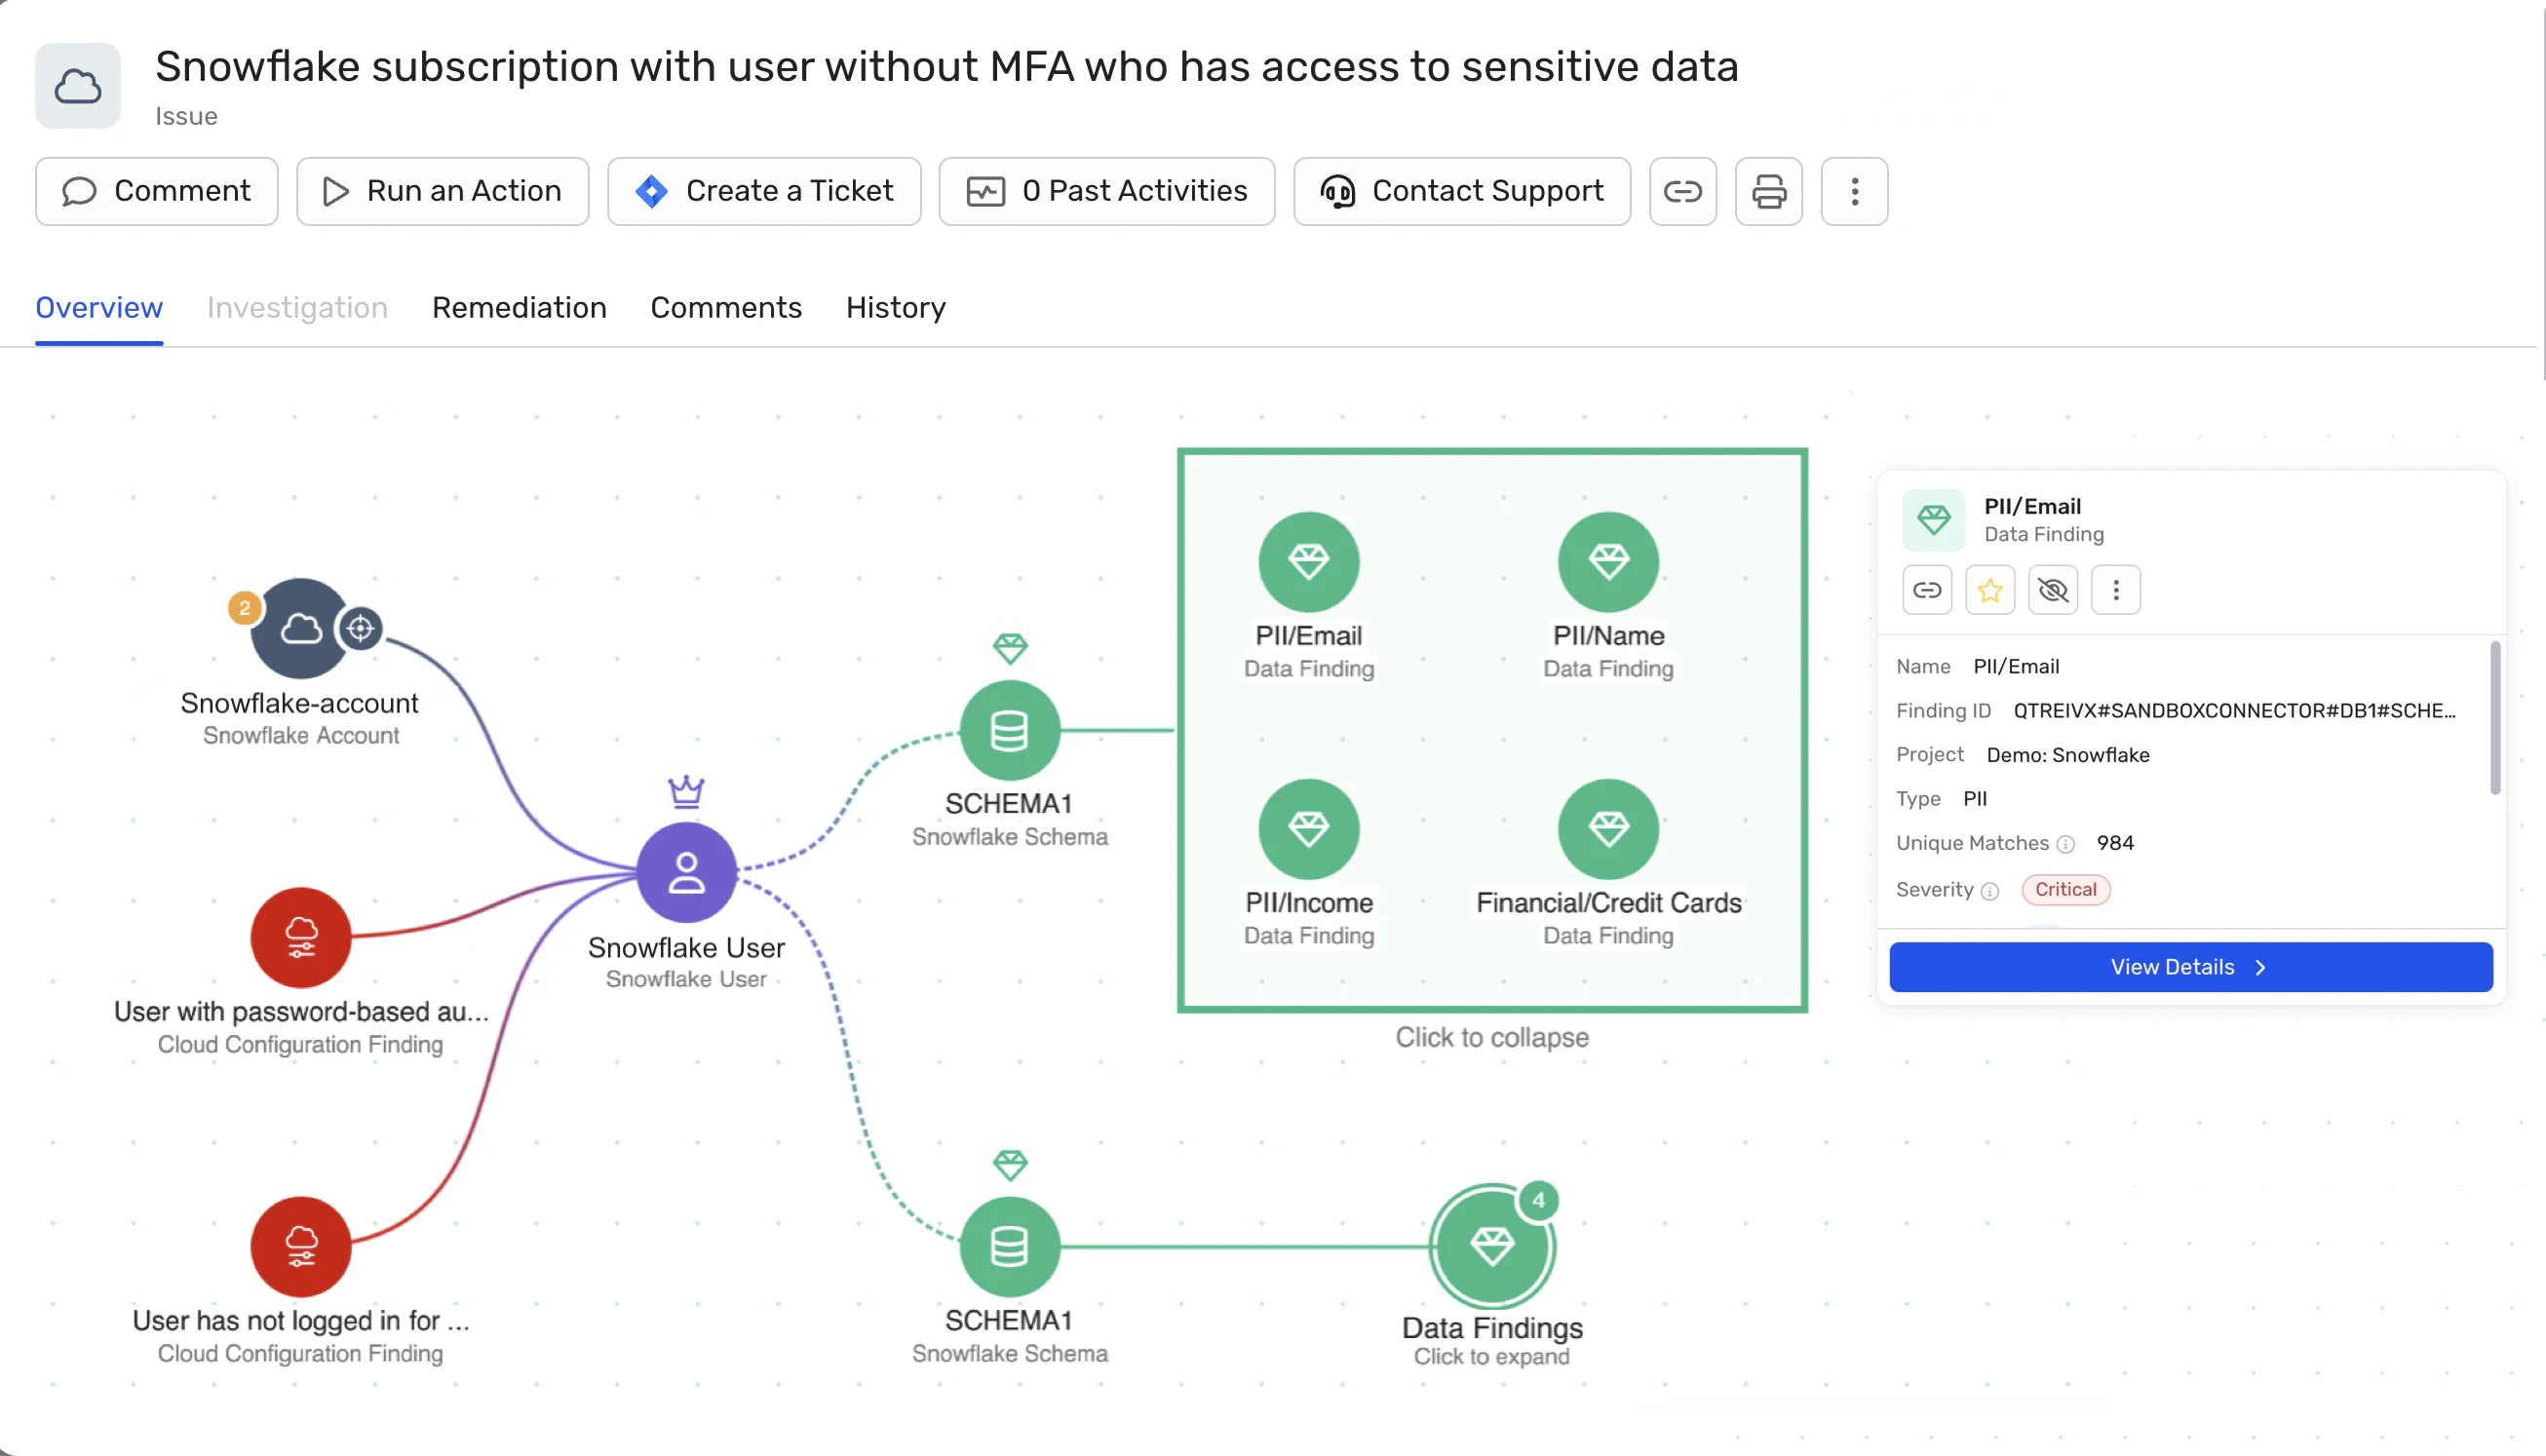Click the 'Financial/Credit Cards' label
The image size is (2546, 1456).
(x=1609, y=903)
